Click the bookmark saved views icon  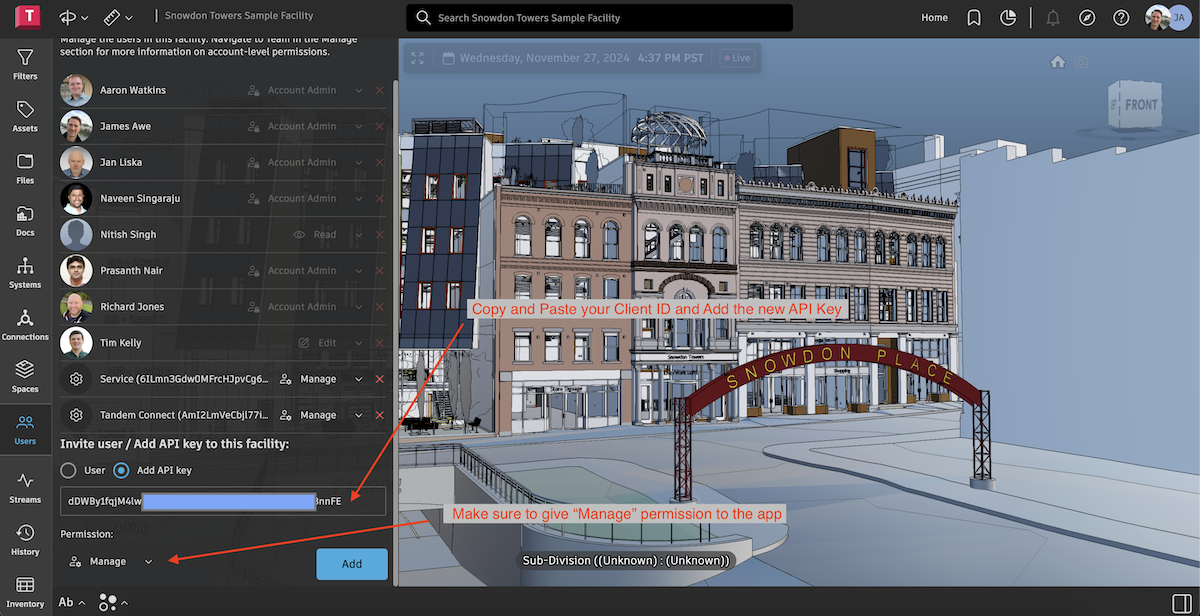(x=974, y=17)
